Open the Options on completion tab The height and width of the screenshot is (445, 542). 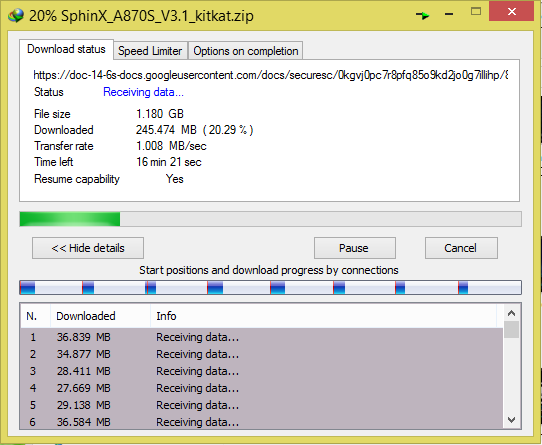click(x=245, y=51)
